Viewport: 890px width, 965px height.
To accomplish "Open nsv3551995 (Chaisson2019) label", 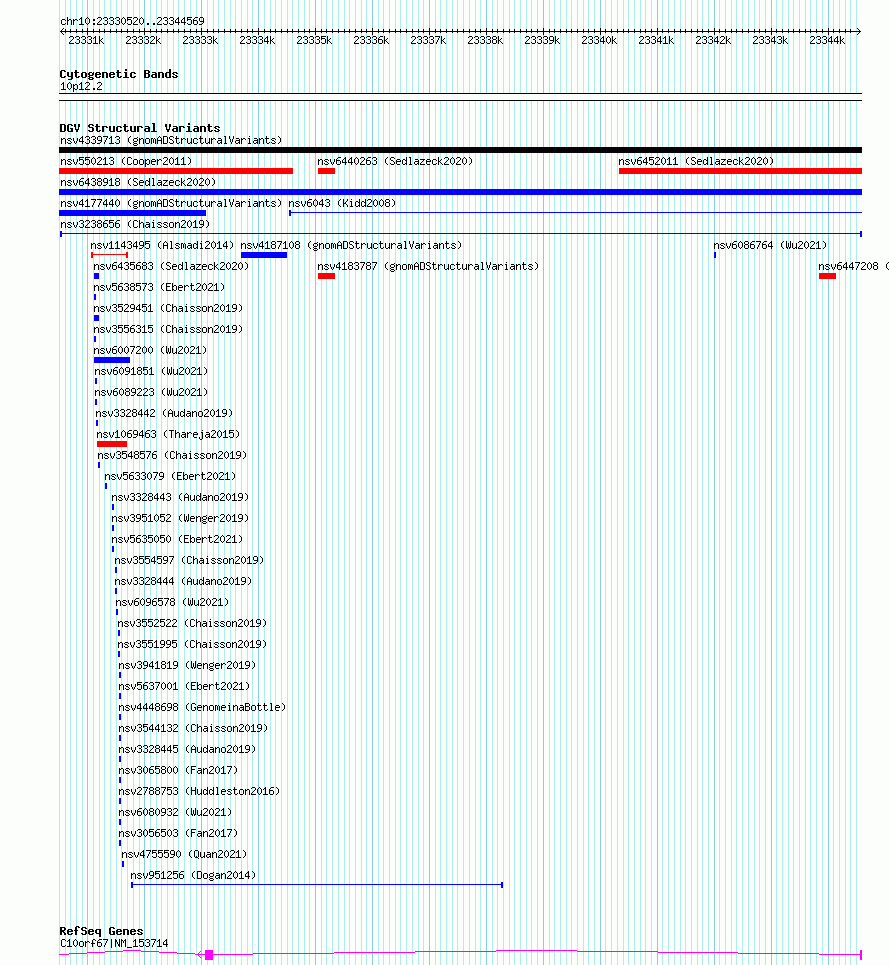I will (x=192, y=644).
